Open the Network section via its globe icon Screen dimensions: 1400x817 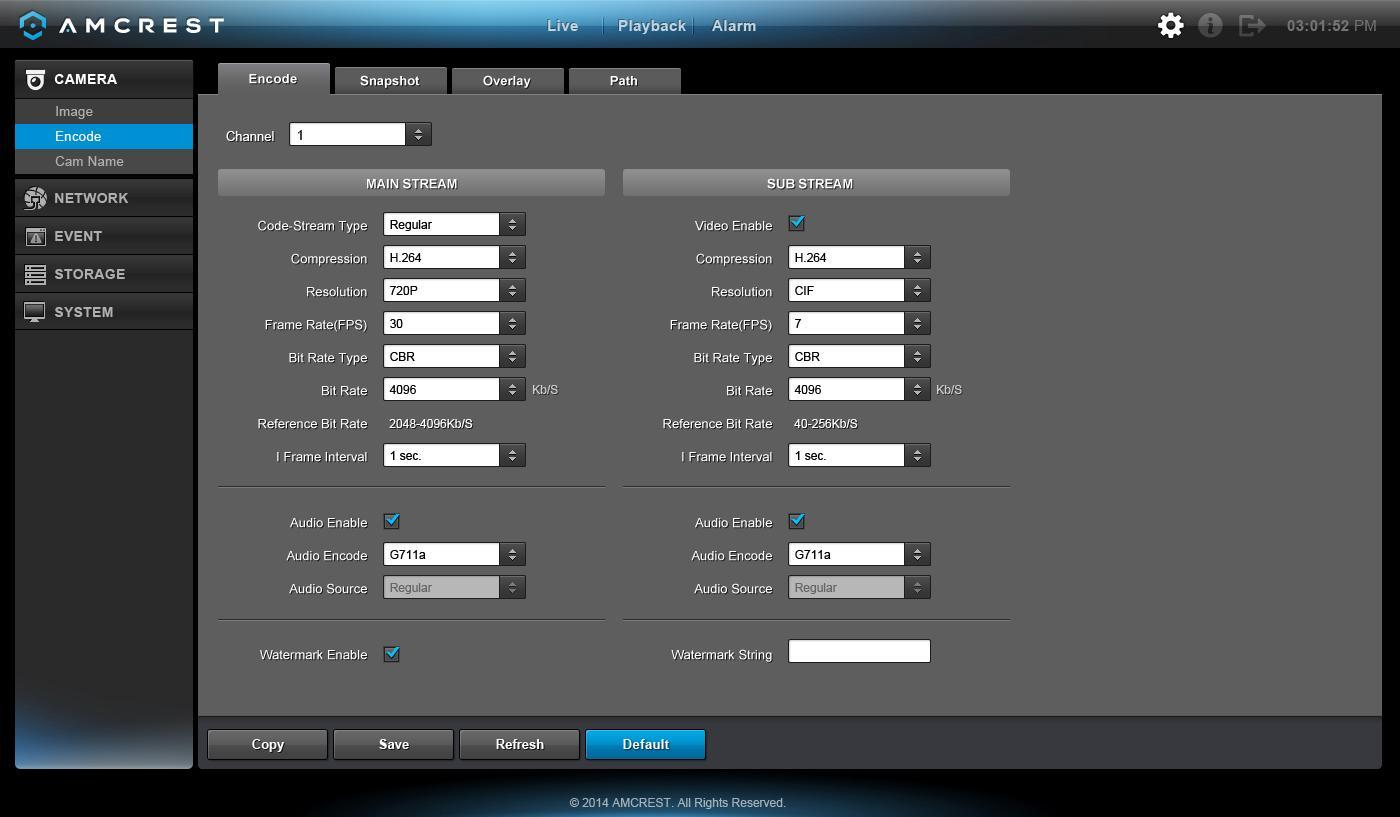35,198
